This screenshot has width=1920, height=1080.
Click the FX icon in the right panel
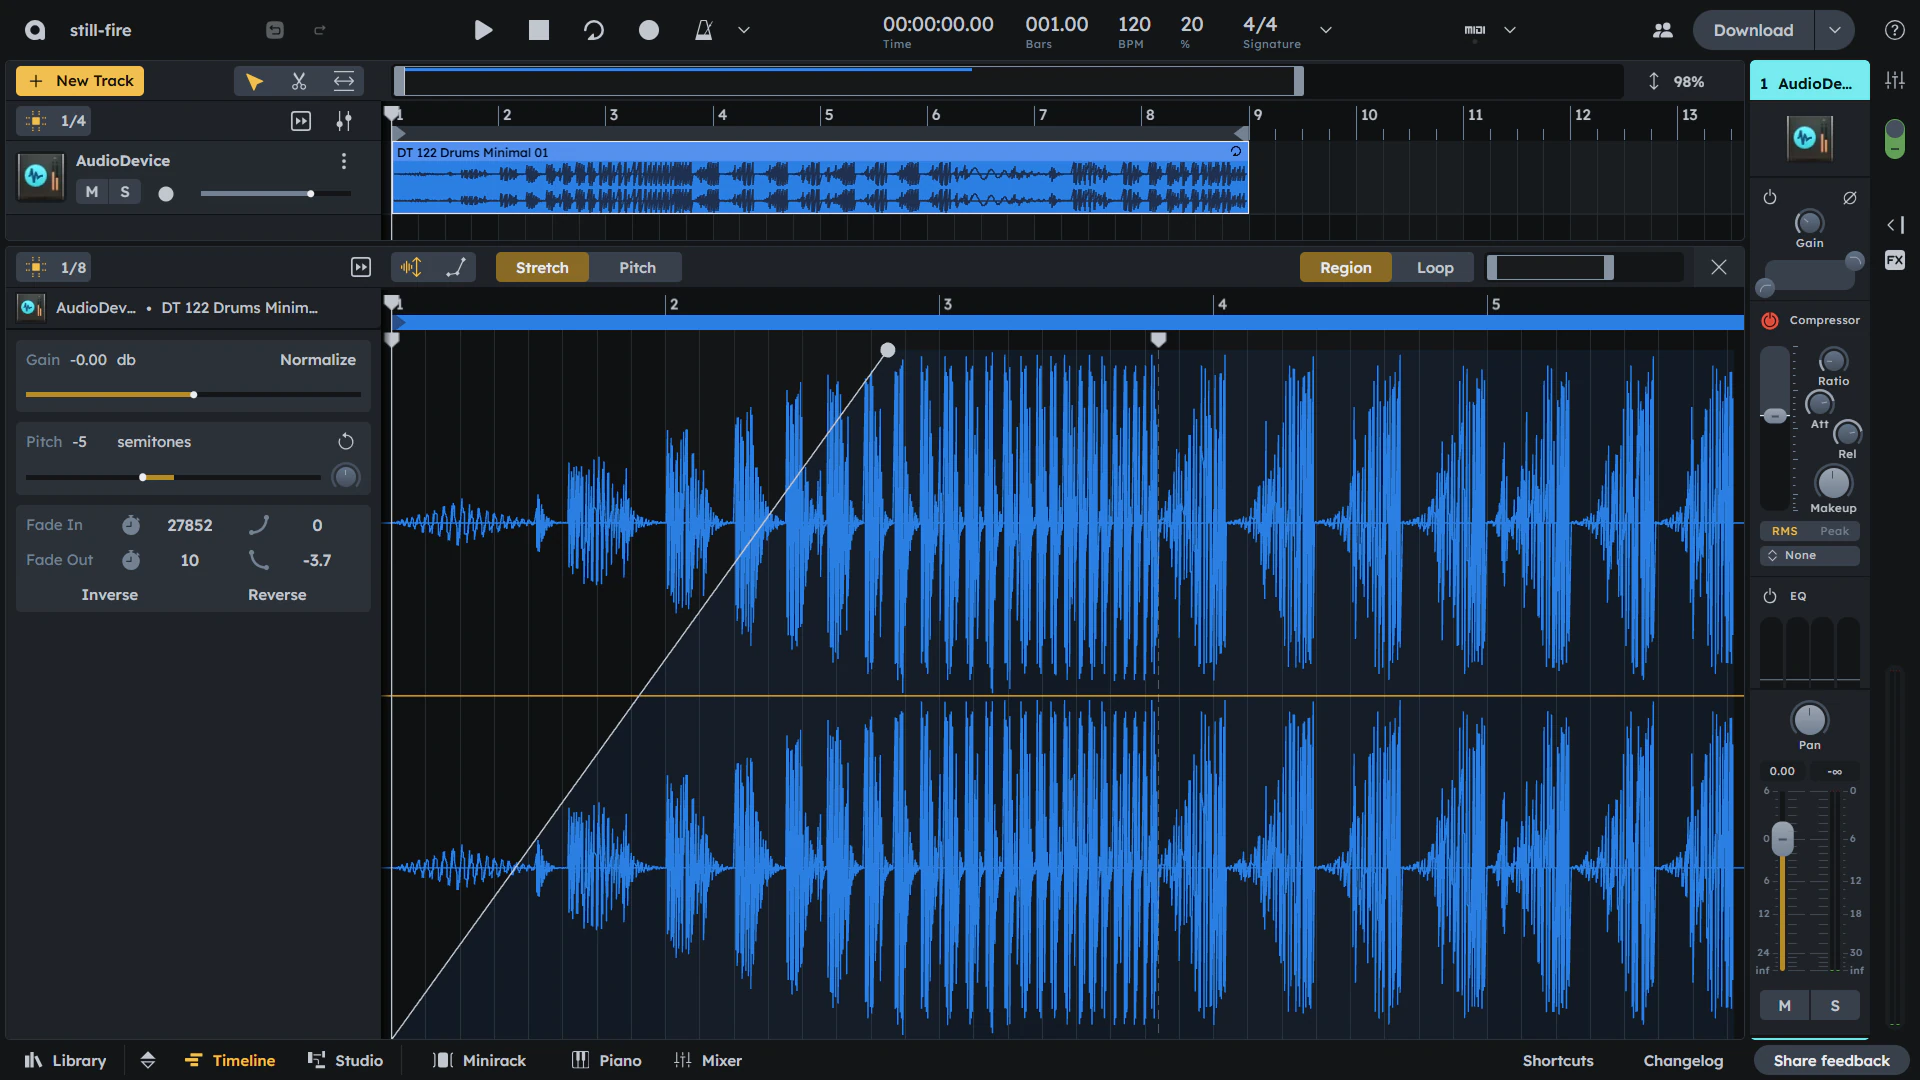click(x=1895, y=260)
